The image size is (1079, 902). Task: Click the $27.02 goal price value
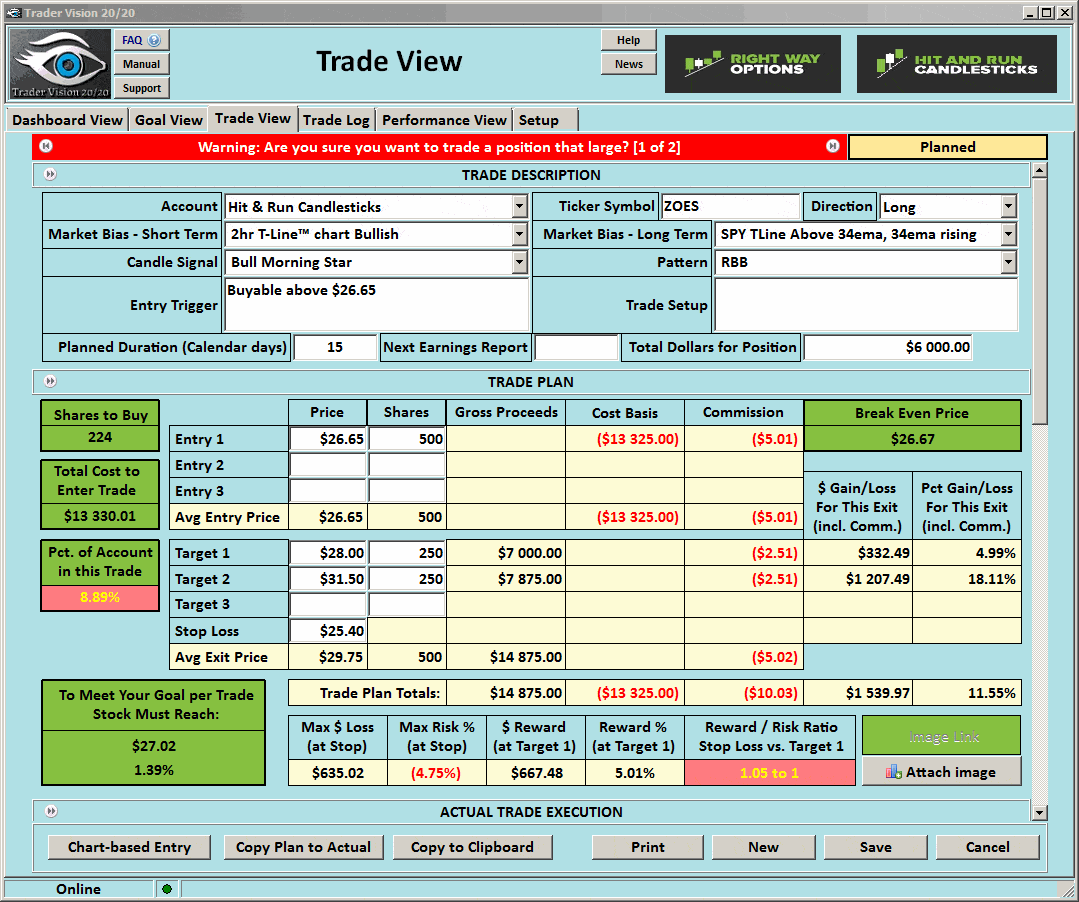tap(153, 746)
